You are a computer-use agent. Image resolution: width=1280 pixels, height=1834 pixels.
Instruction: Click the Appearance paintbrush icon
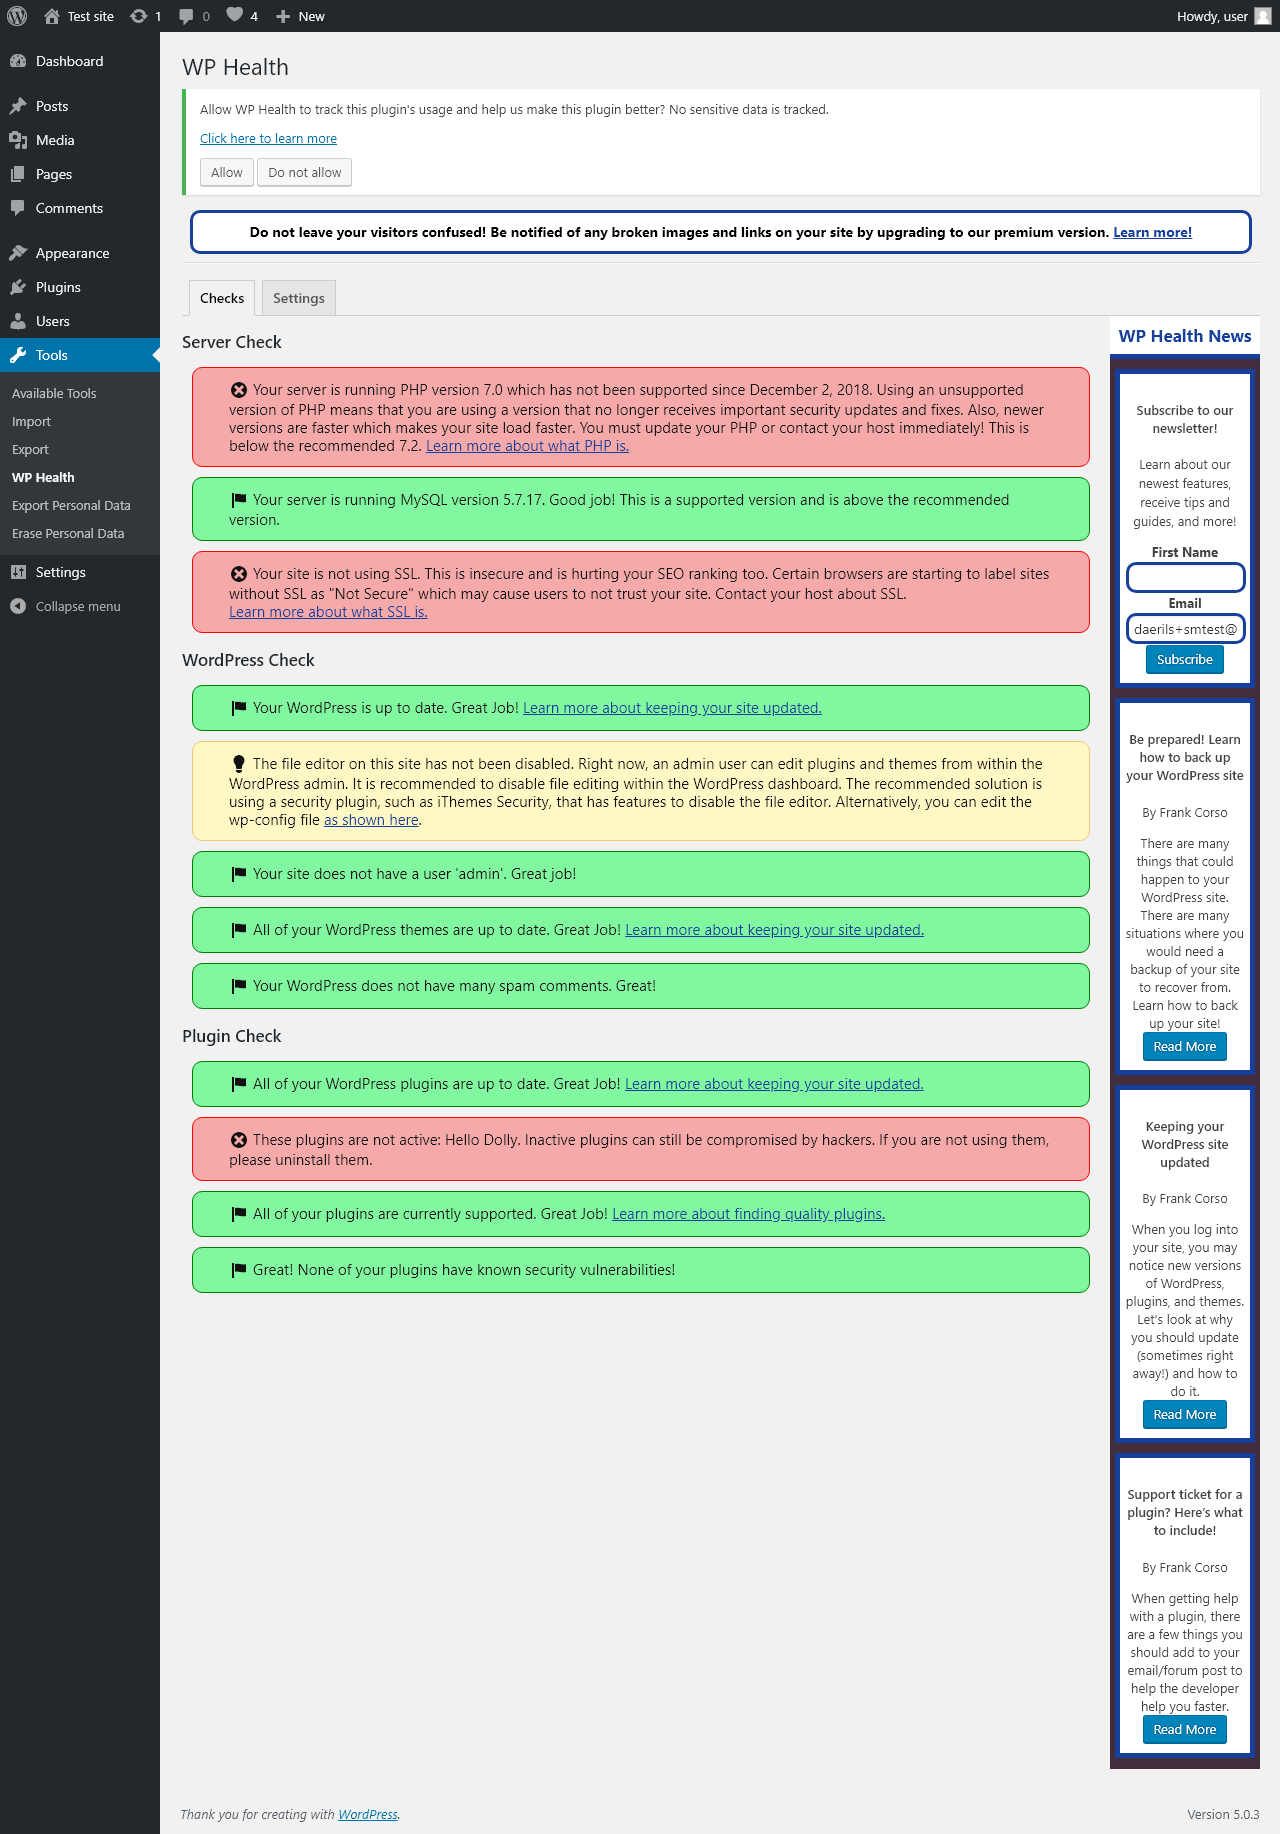pyautogui.click(x=18, y=253)
